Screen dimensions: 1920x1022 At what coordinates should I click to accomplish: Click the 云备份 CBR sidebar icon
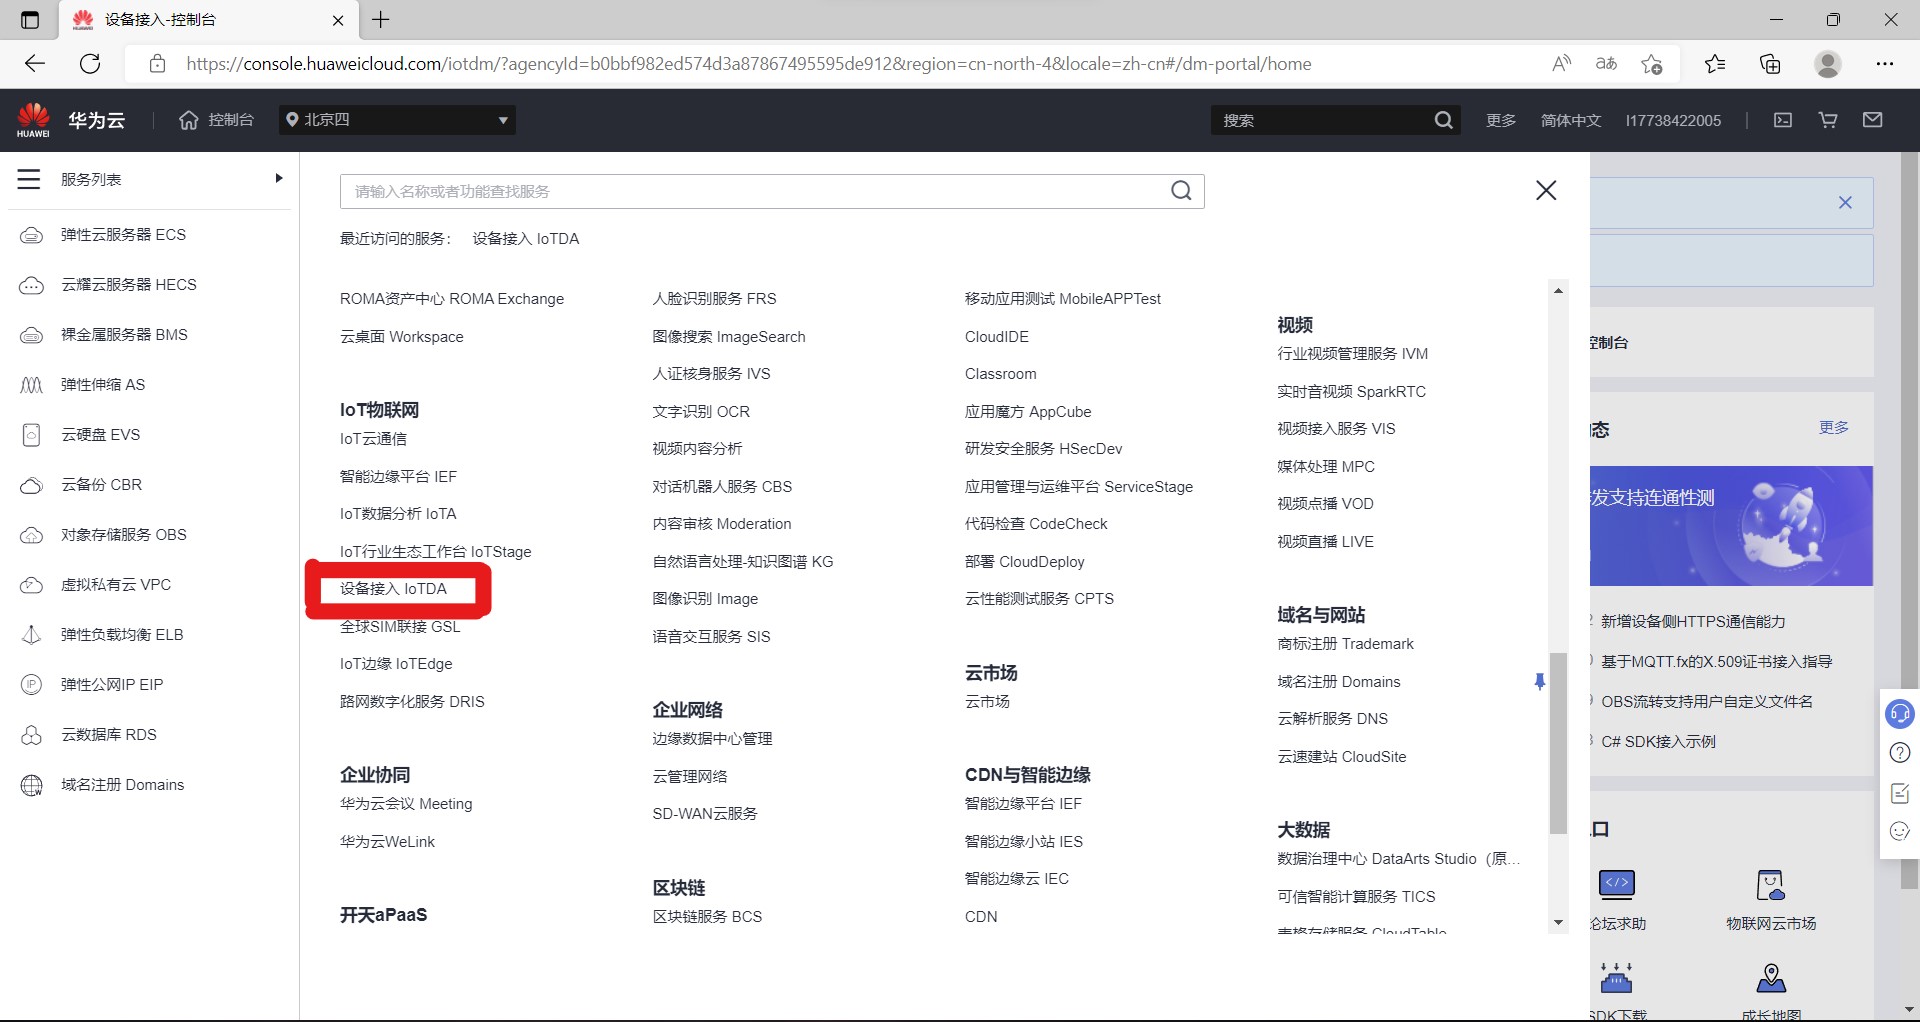[32, 485]
